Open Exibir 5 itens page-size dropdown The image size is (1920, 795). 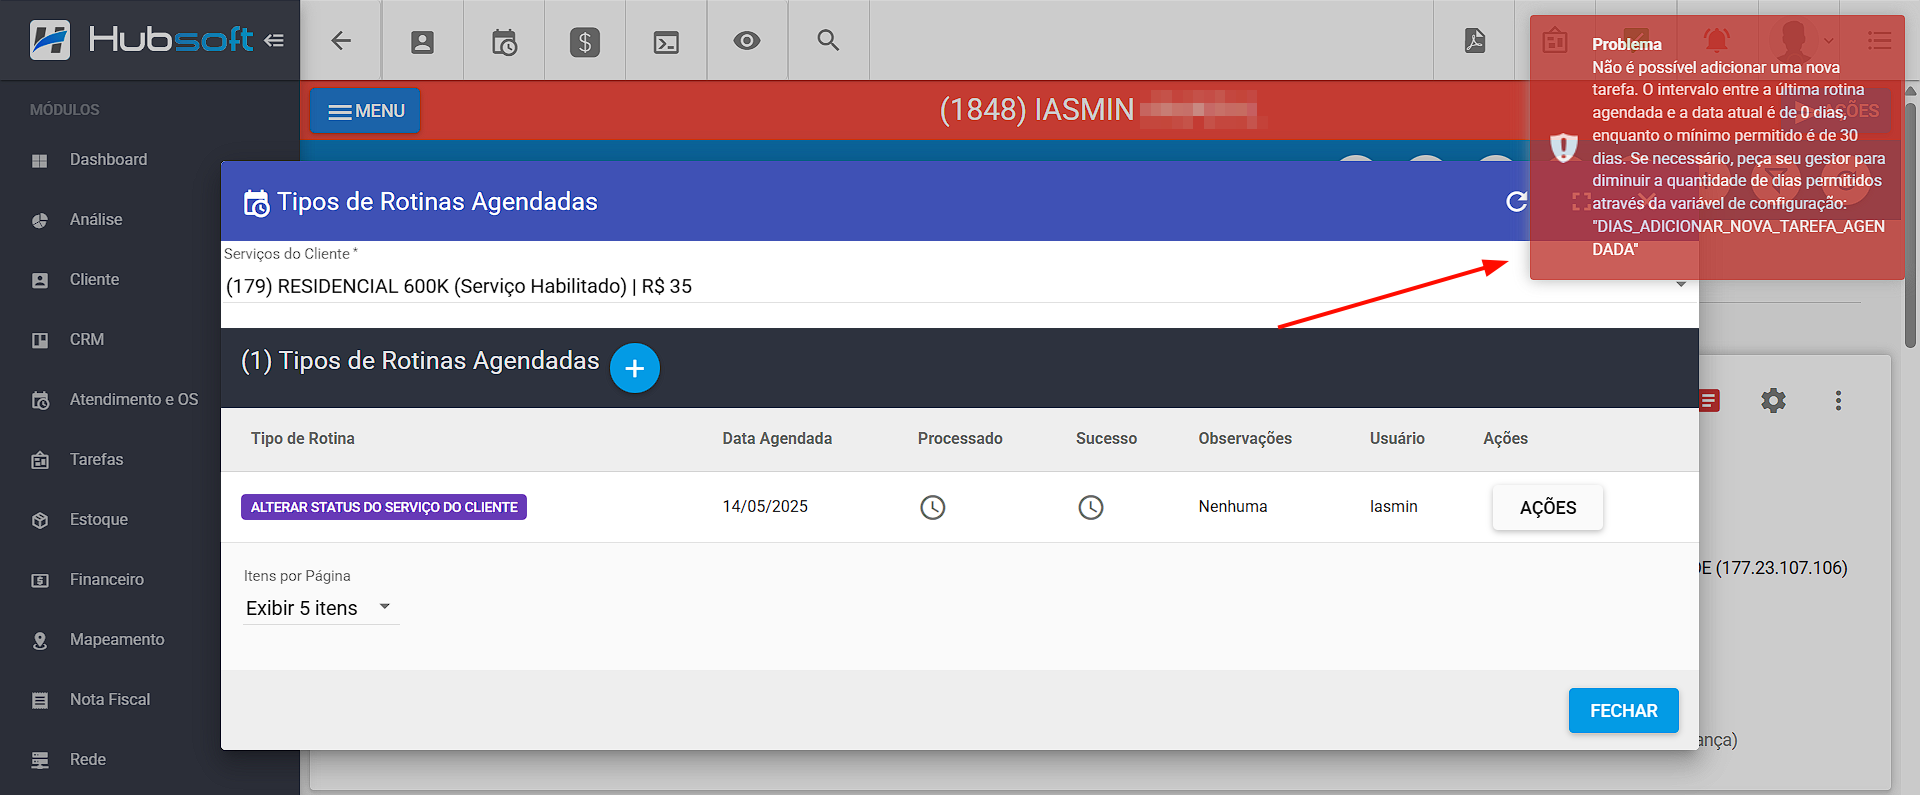pyautogui.click(x=321, y=608)
